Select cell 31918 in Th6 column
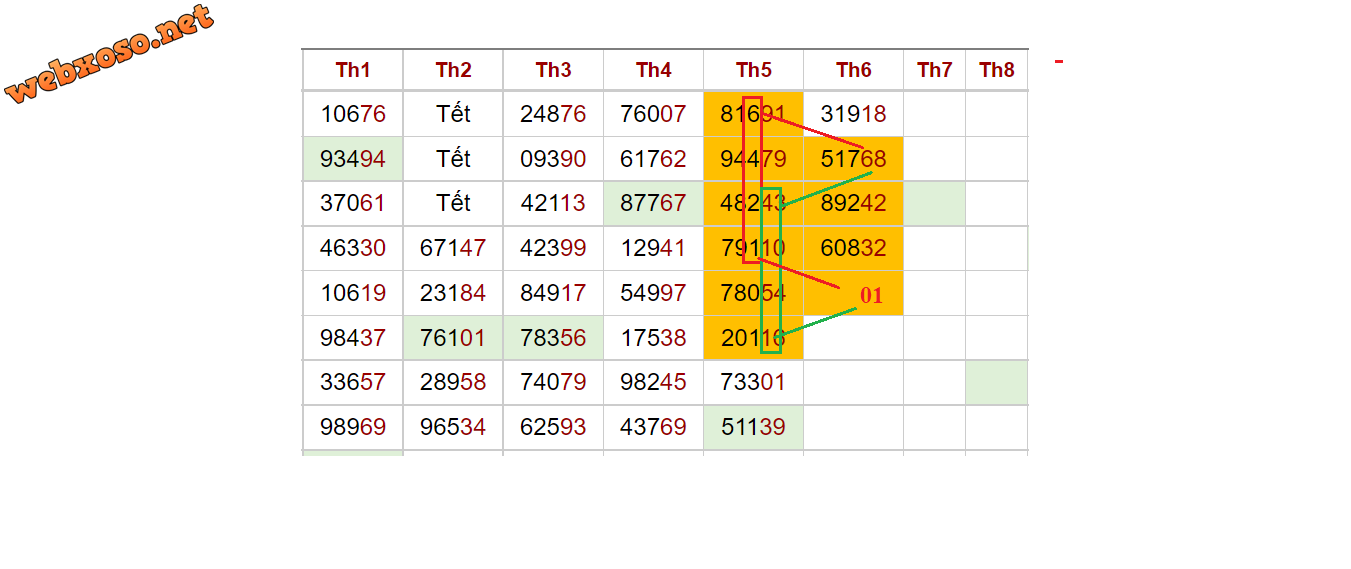1351x569 pixels. tap(854, 114)
